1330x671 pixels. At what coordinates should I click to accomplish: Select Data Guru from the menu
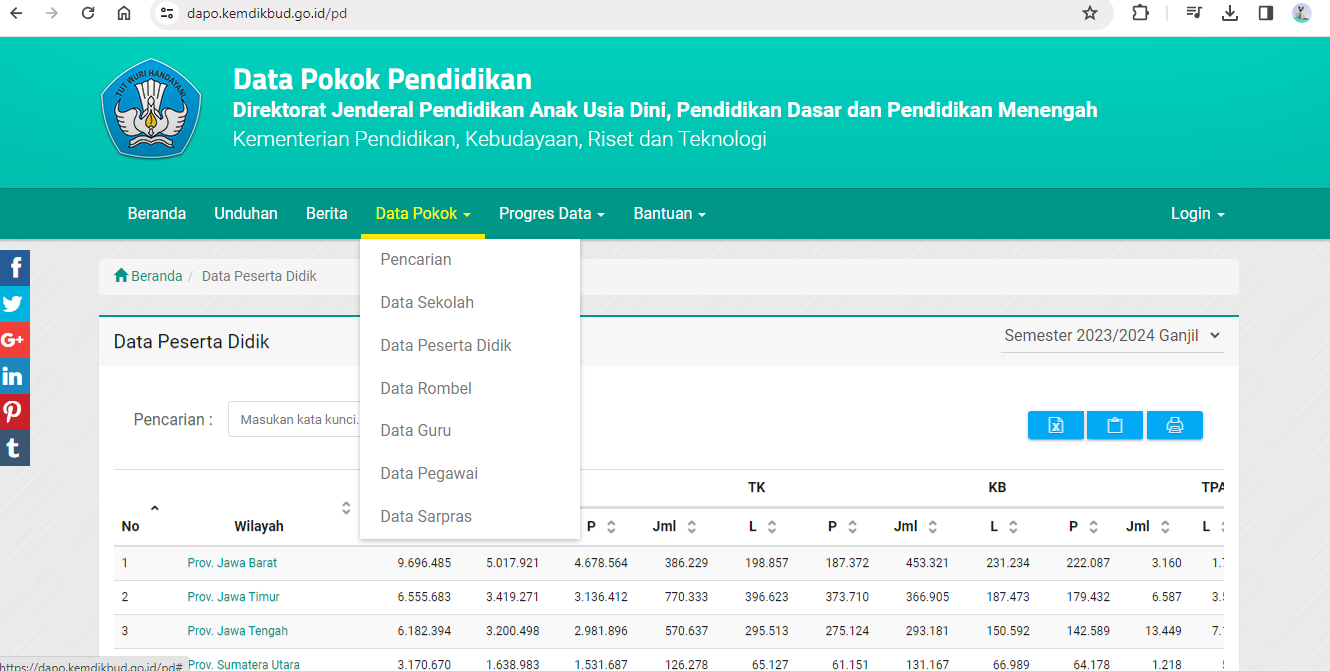(415, 430)
